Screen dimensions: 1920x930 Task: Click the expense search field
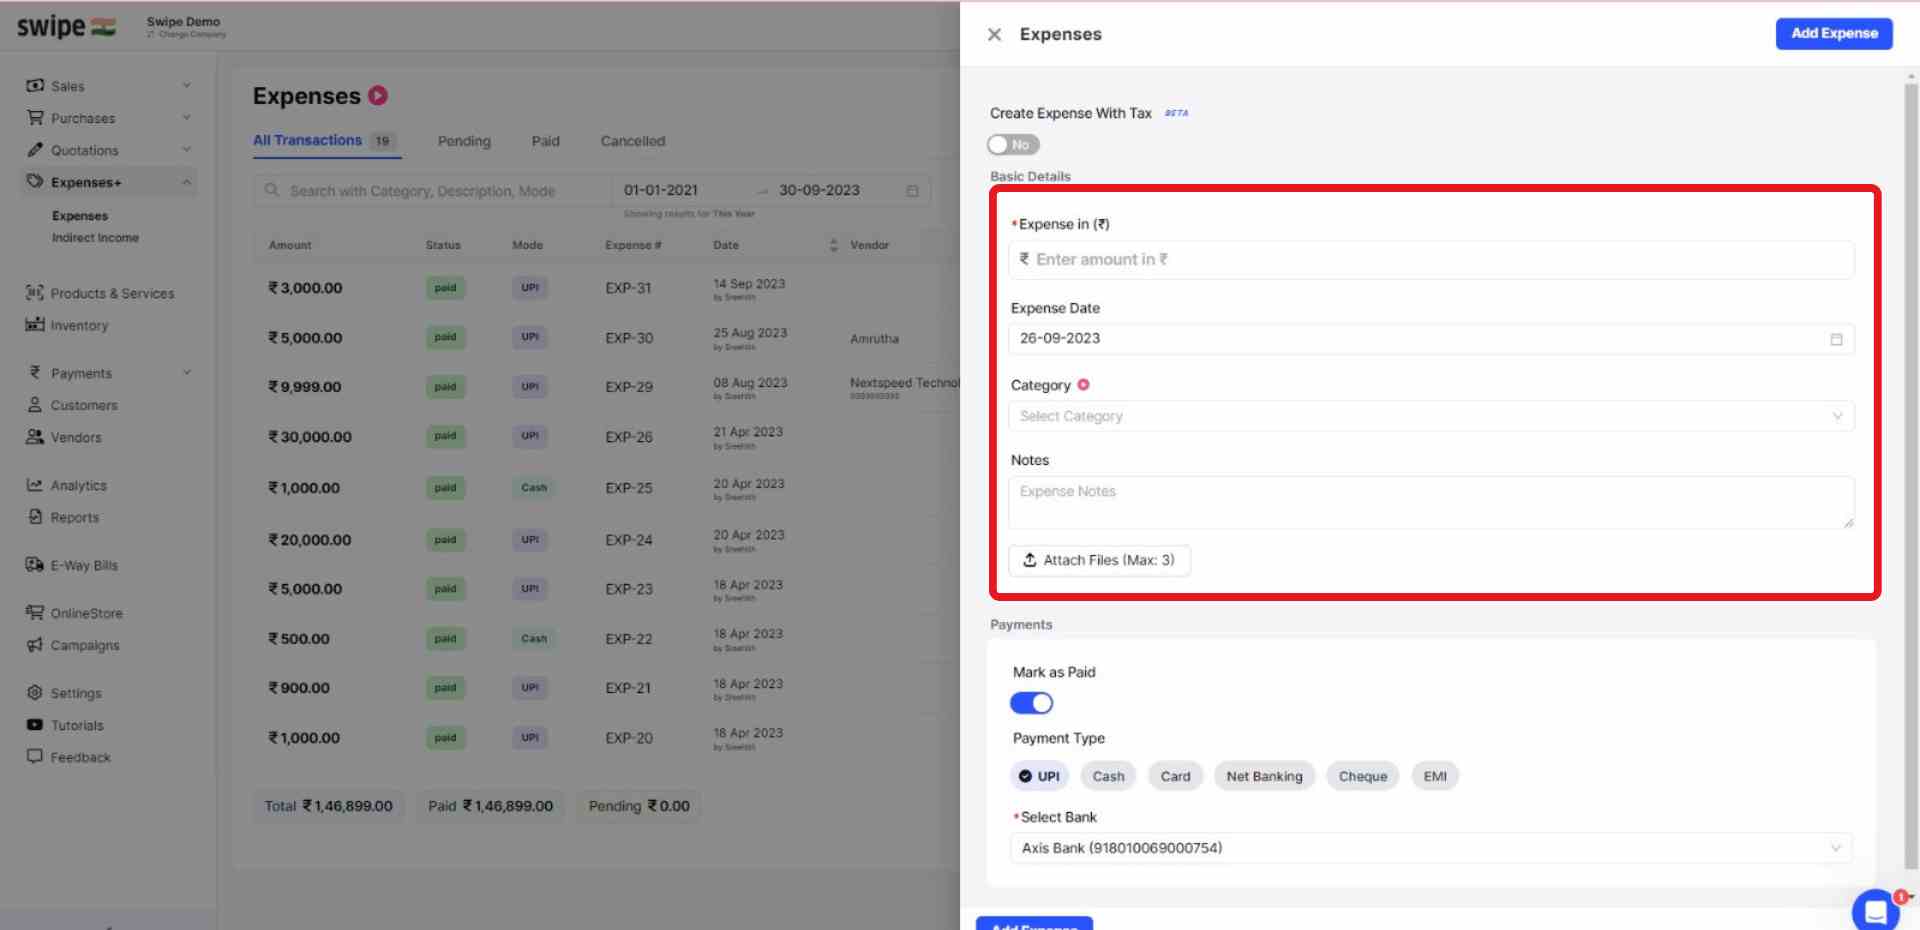click(432, 190)
